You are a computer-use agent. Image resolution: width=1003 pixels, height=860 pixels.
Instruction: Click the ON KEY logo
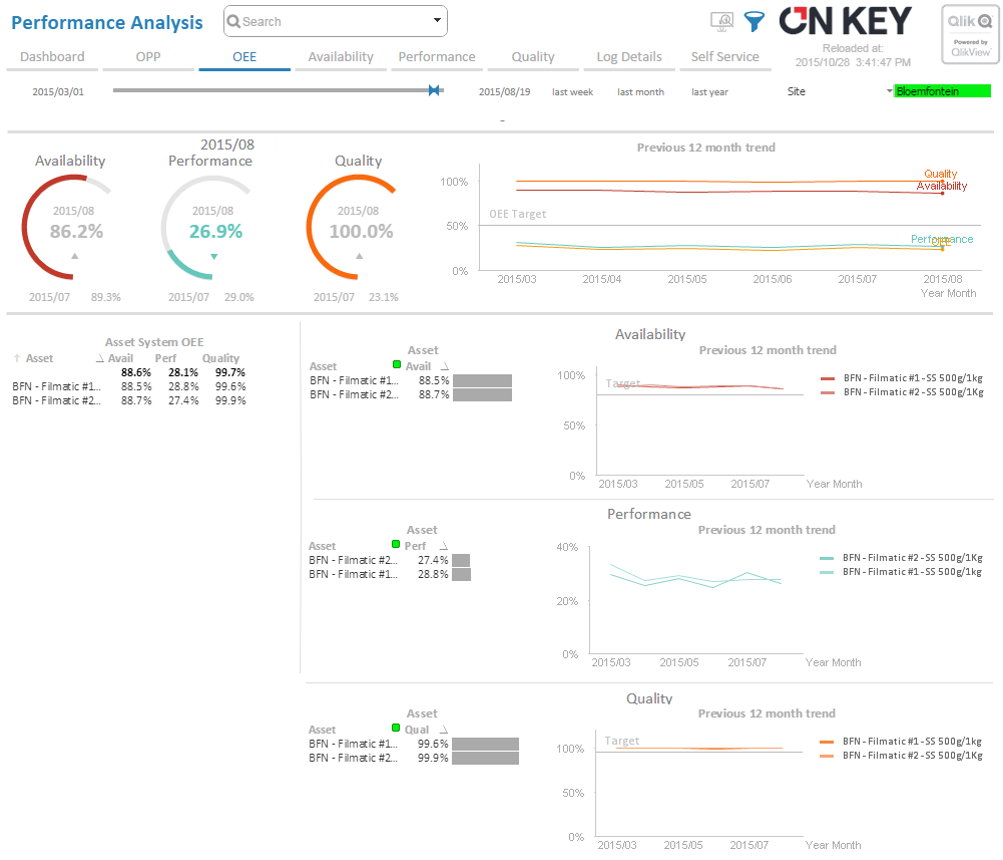pyautogui.click(x=844, y=21)
